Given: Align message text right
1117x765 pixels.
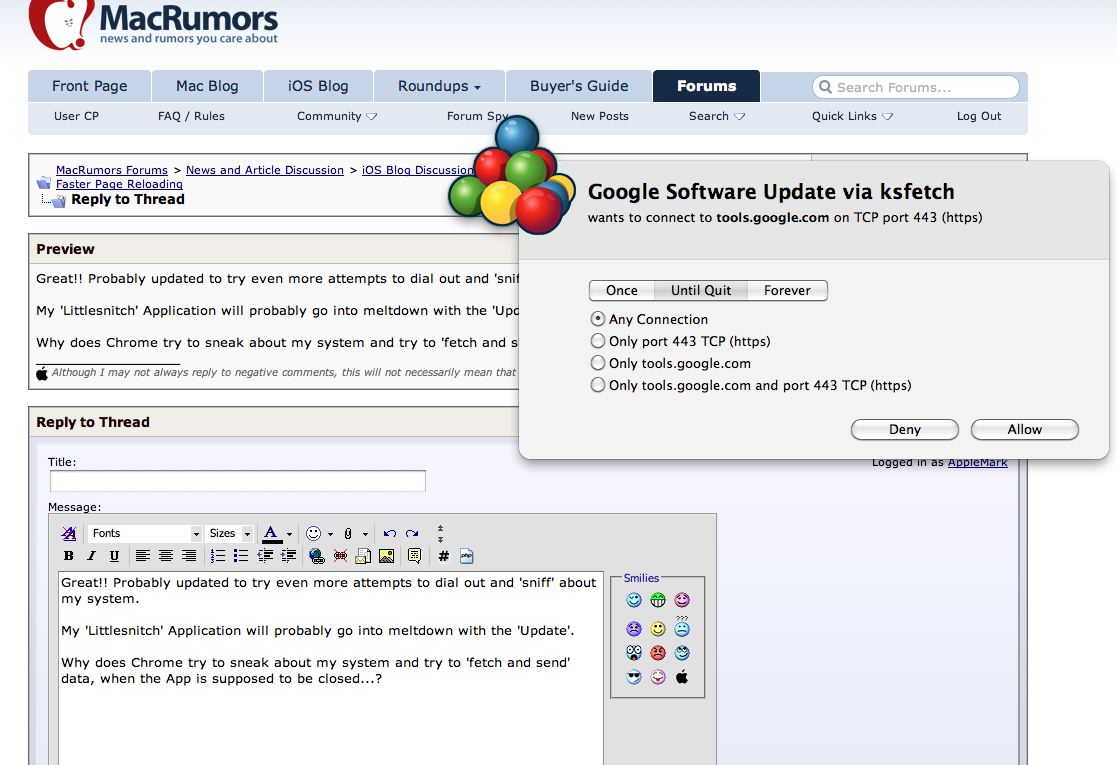Looking at the screenshot, I should [x=189, y=556].
